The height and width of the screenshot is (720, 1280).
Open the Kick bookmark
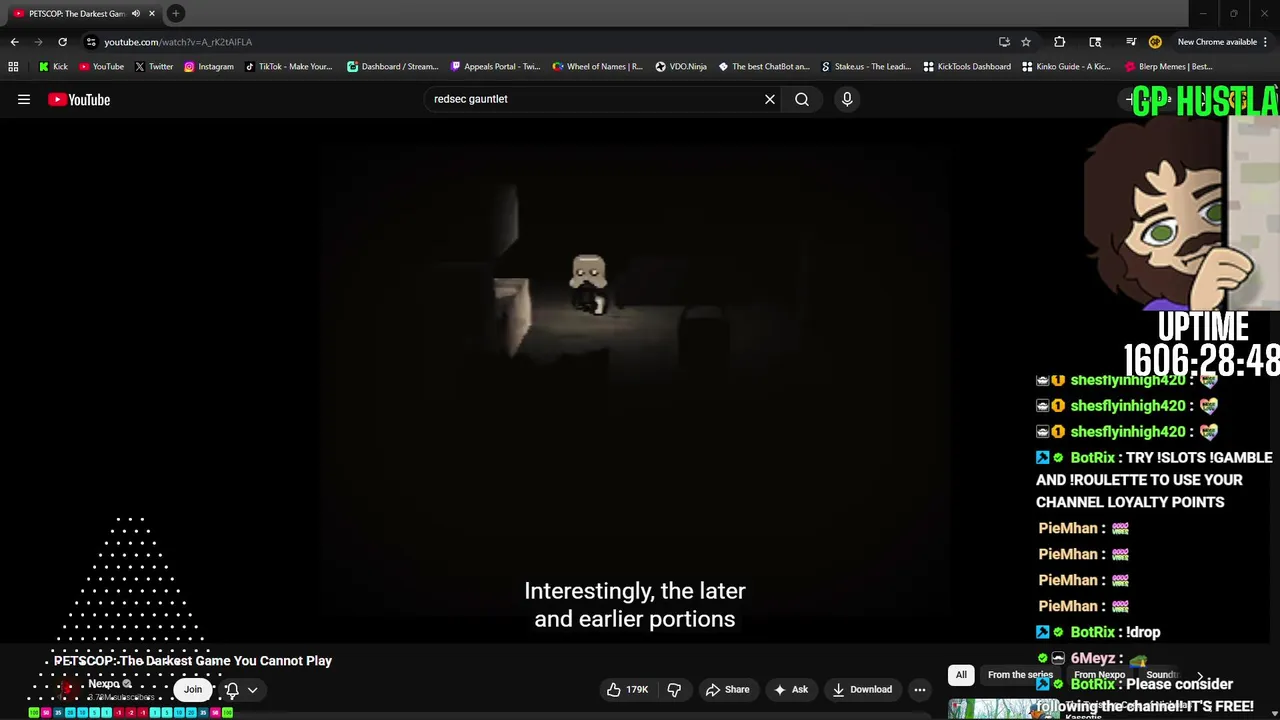53,67
